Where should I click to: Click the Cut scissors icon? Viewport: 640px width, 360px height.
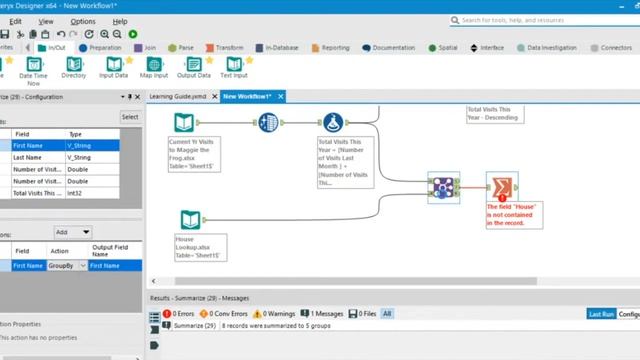click(x=20, y=34)
